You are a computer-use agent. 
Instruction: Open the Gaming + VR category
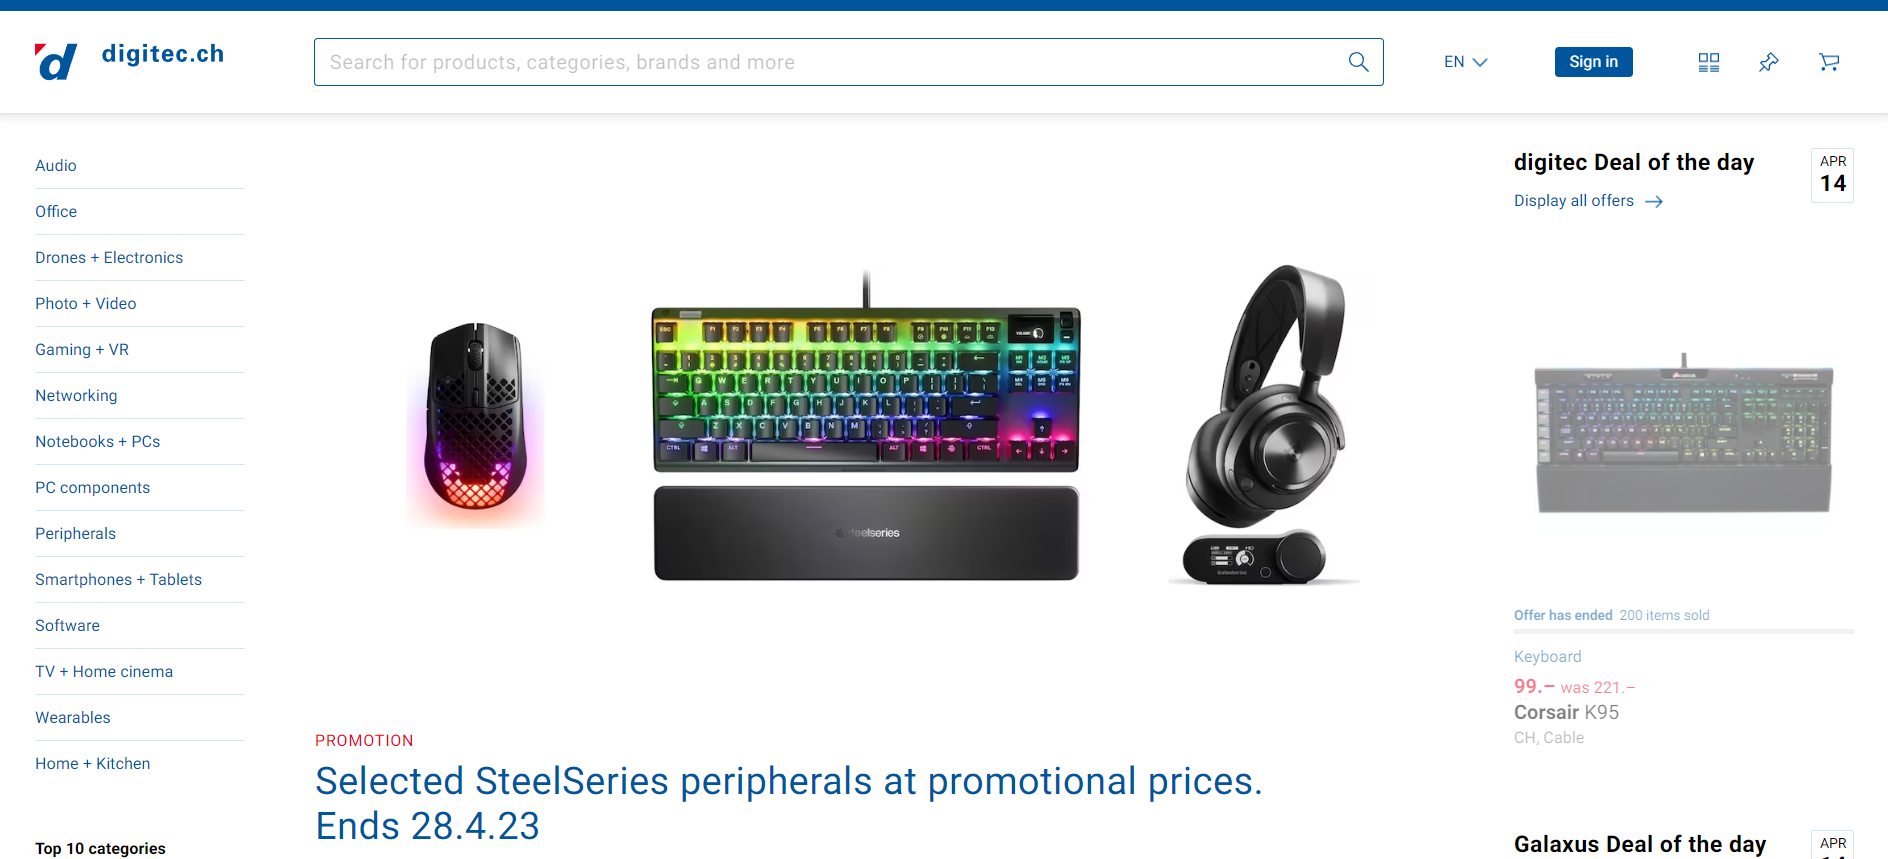(82, 350)
